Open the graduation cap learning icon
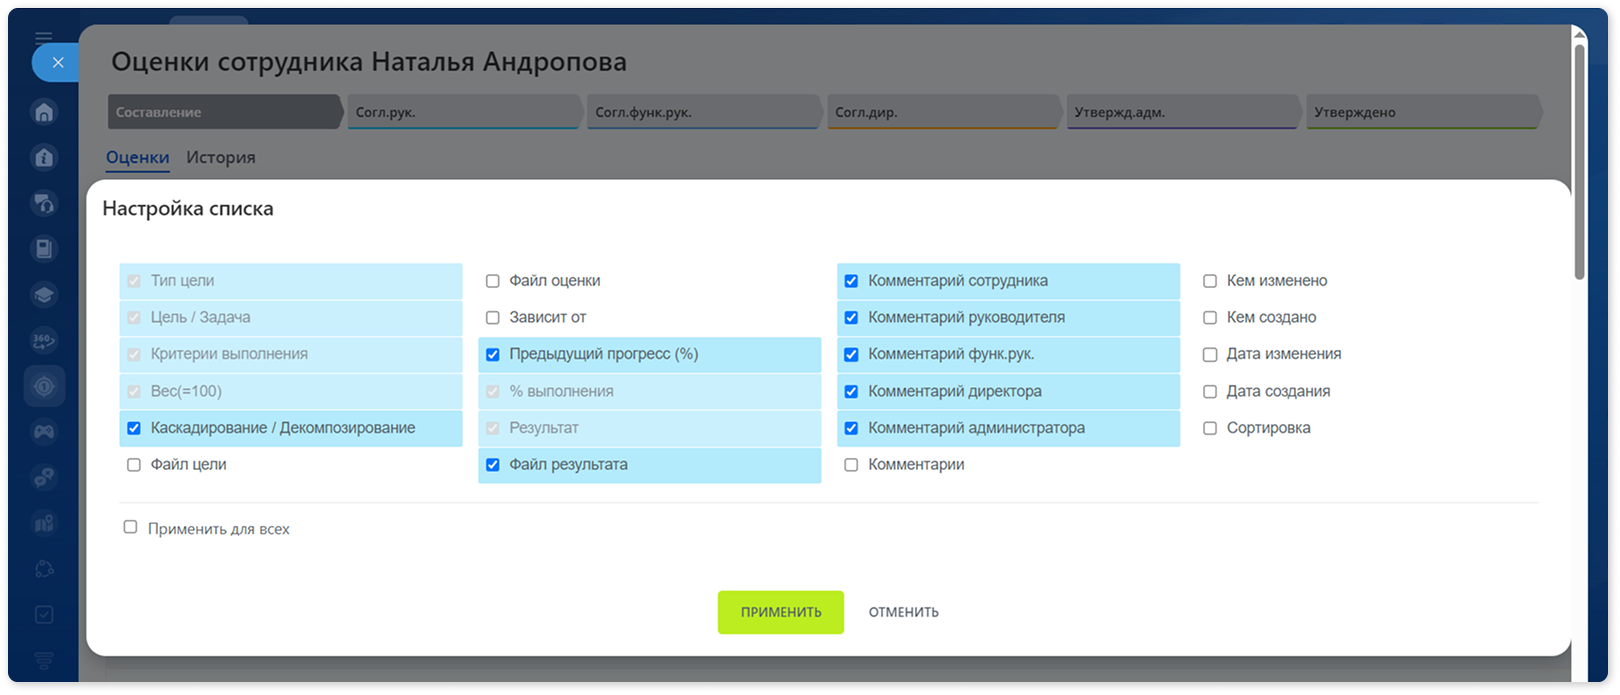 tap(44, 295)
